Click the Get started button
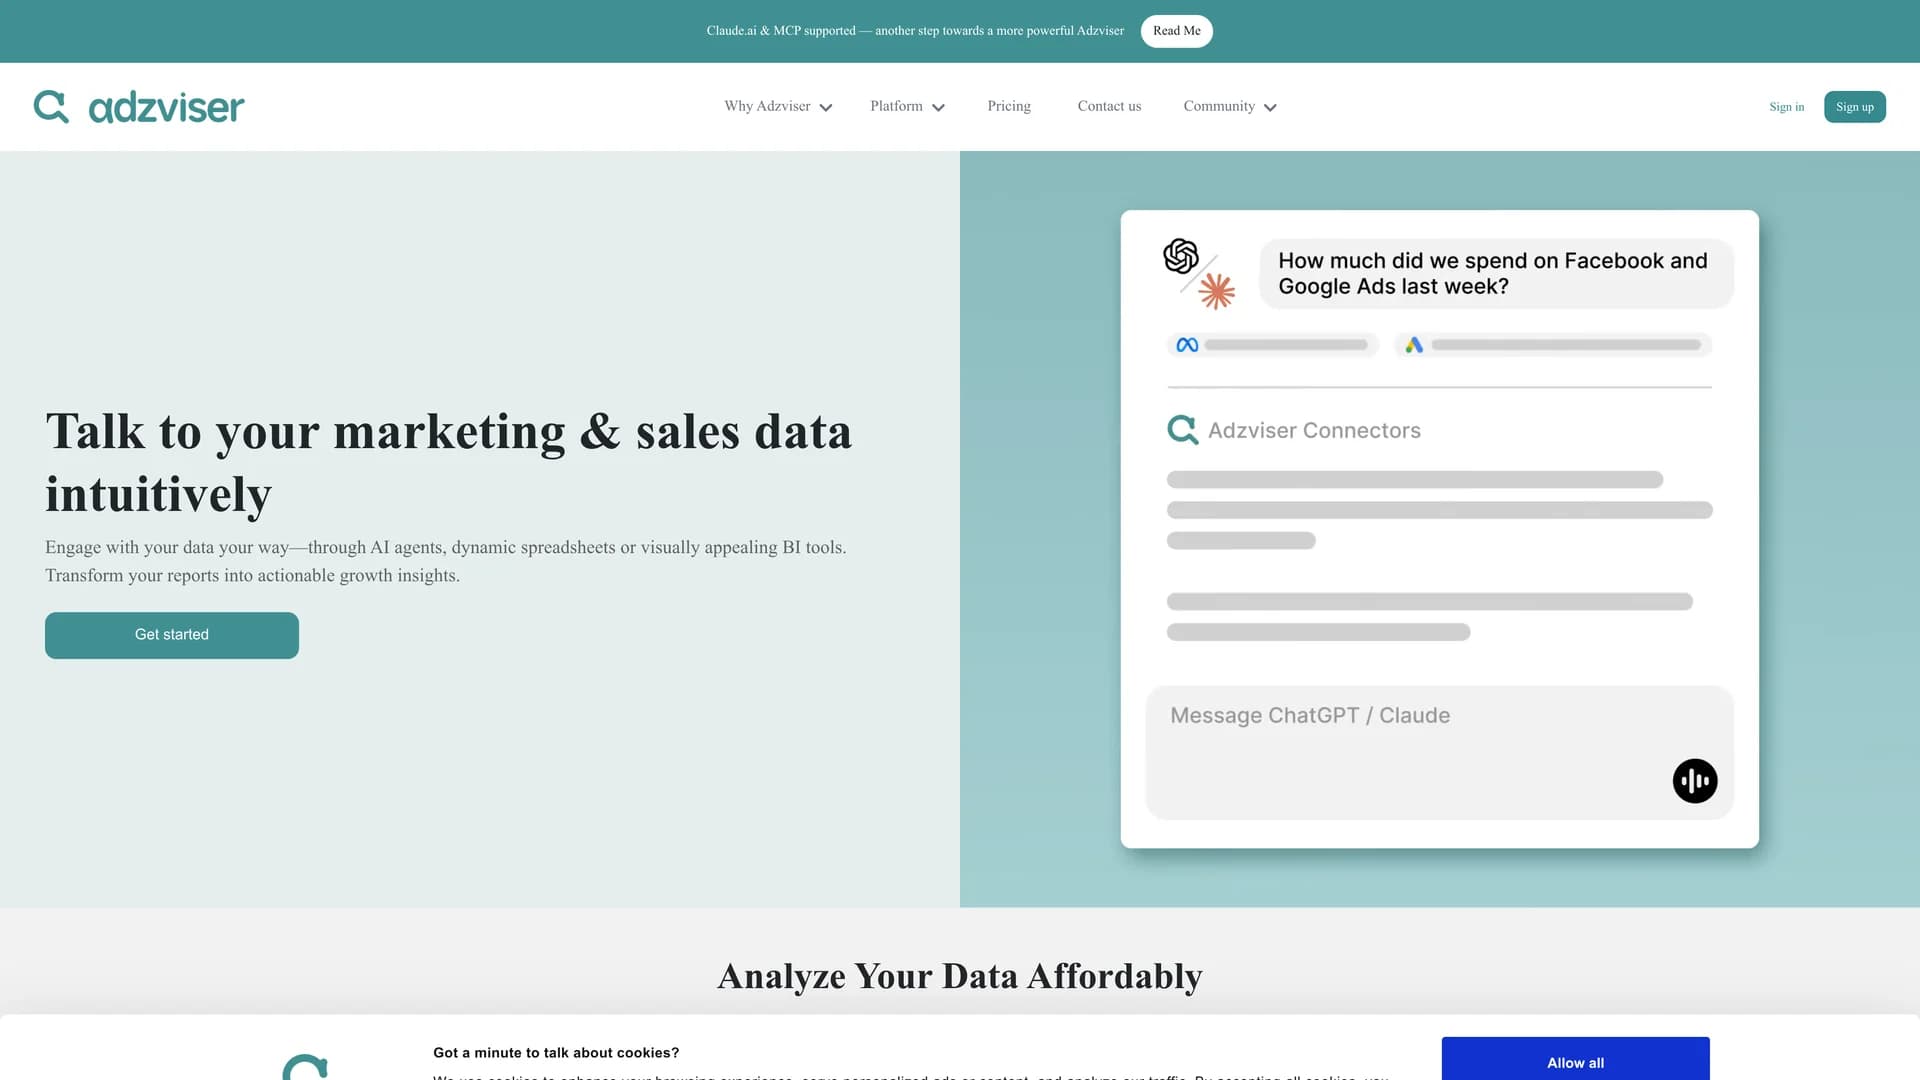1920x1080 pixels. point(172,635)
